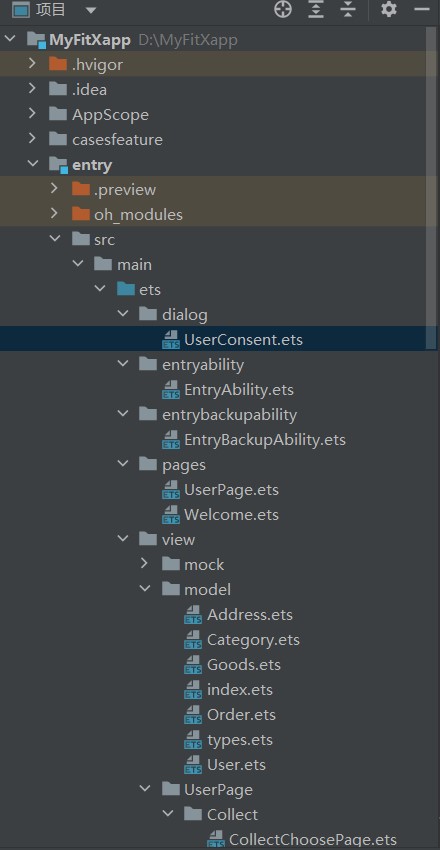Click the collapse all toolbar icon
440x850 pixels.
click(348, 10)
